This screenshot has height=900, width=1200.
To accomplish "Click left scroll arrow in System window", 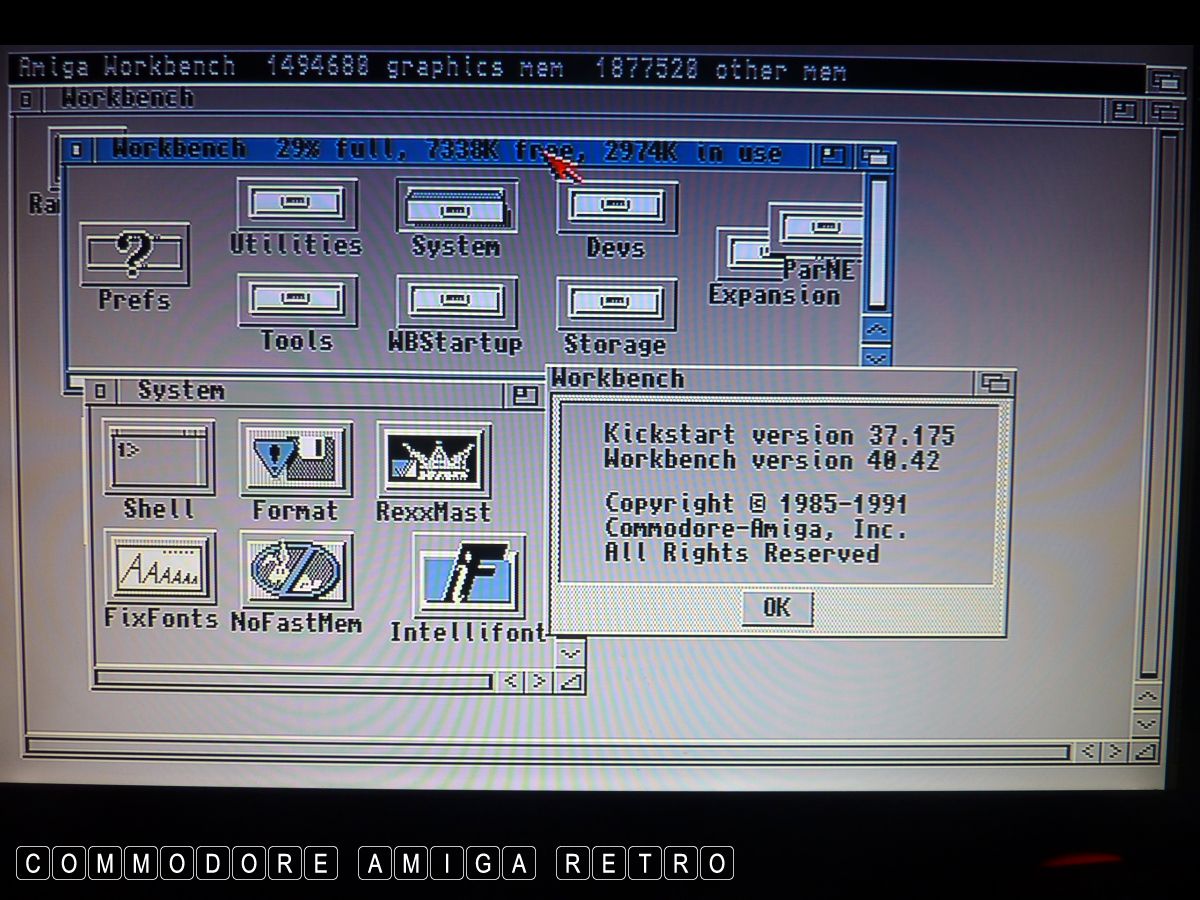I will pyautogui.click(x=512, y=681).
